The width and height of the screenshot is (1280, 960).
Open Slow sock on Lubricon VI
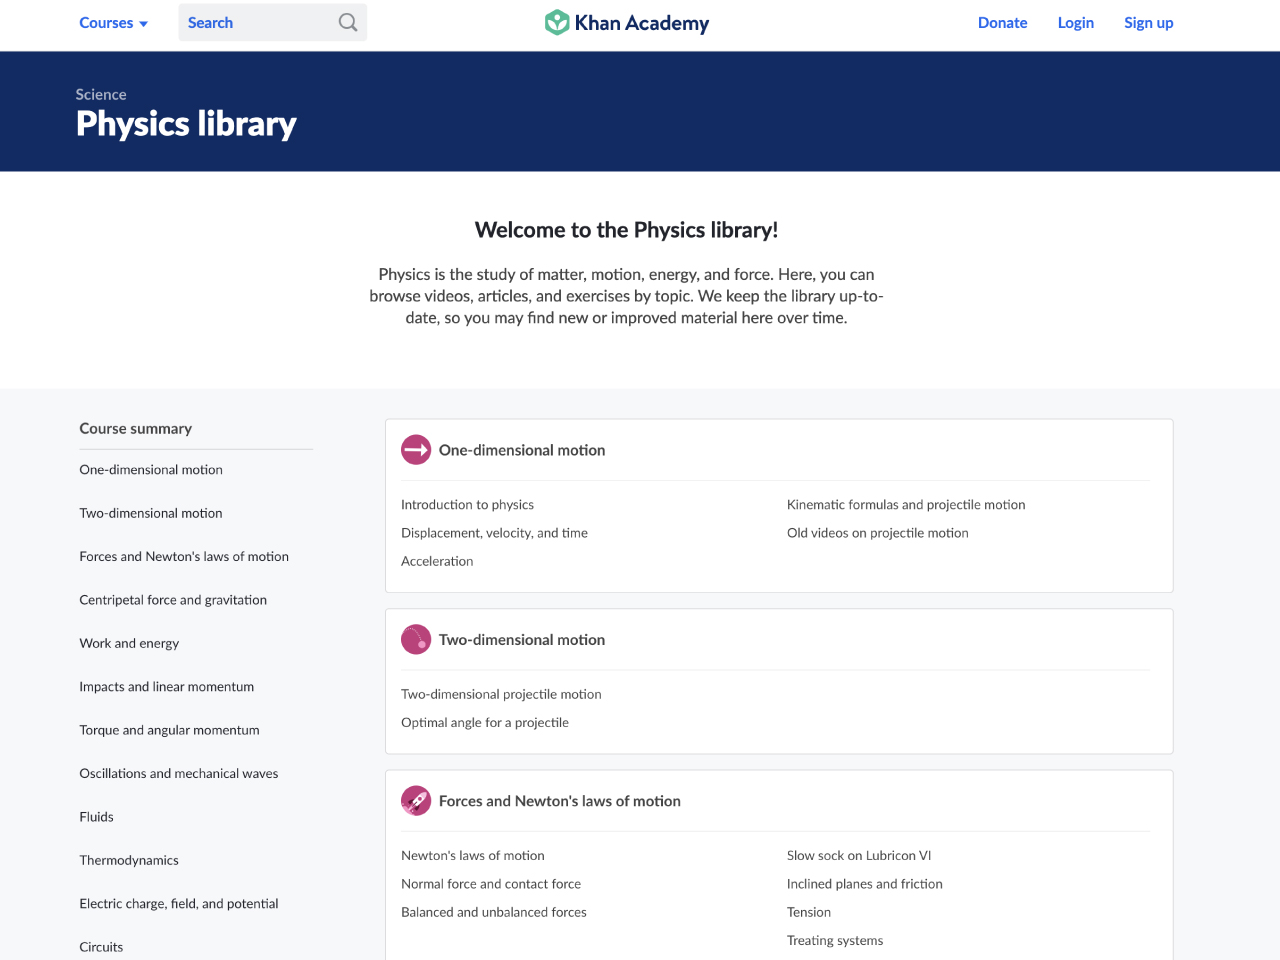coord(859,855)
